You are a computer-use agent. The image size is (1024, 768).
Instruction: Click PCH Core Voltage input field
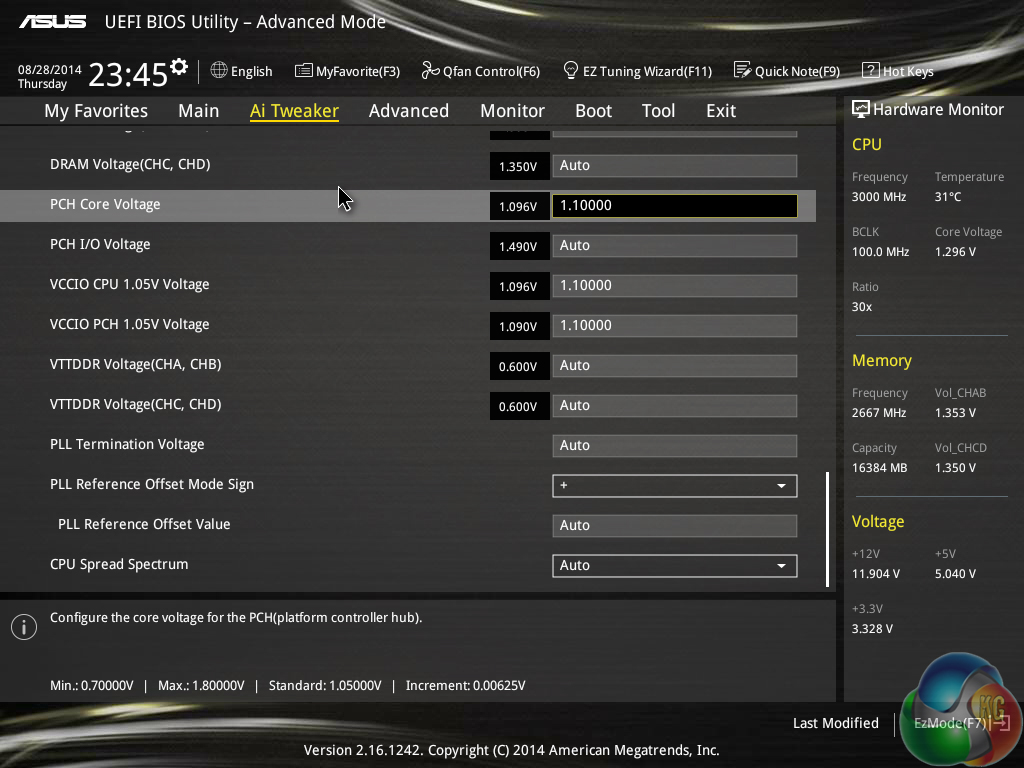pos(675,206)
